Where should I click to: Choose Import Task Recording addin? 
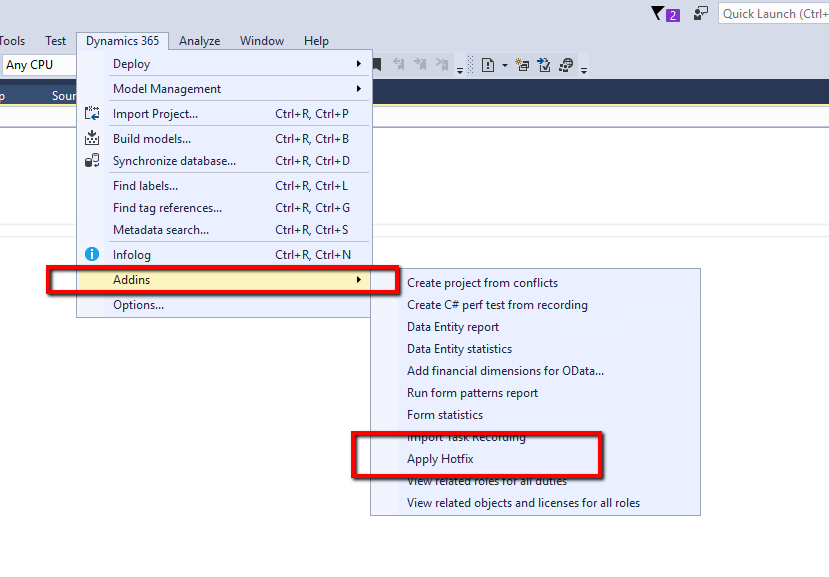click(536, 437)
